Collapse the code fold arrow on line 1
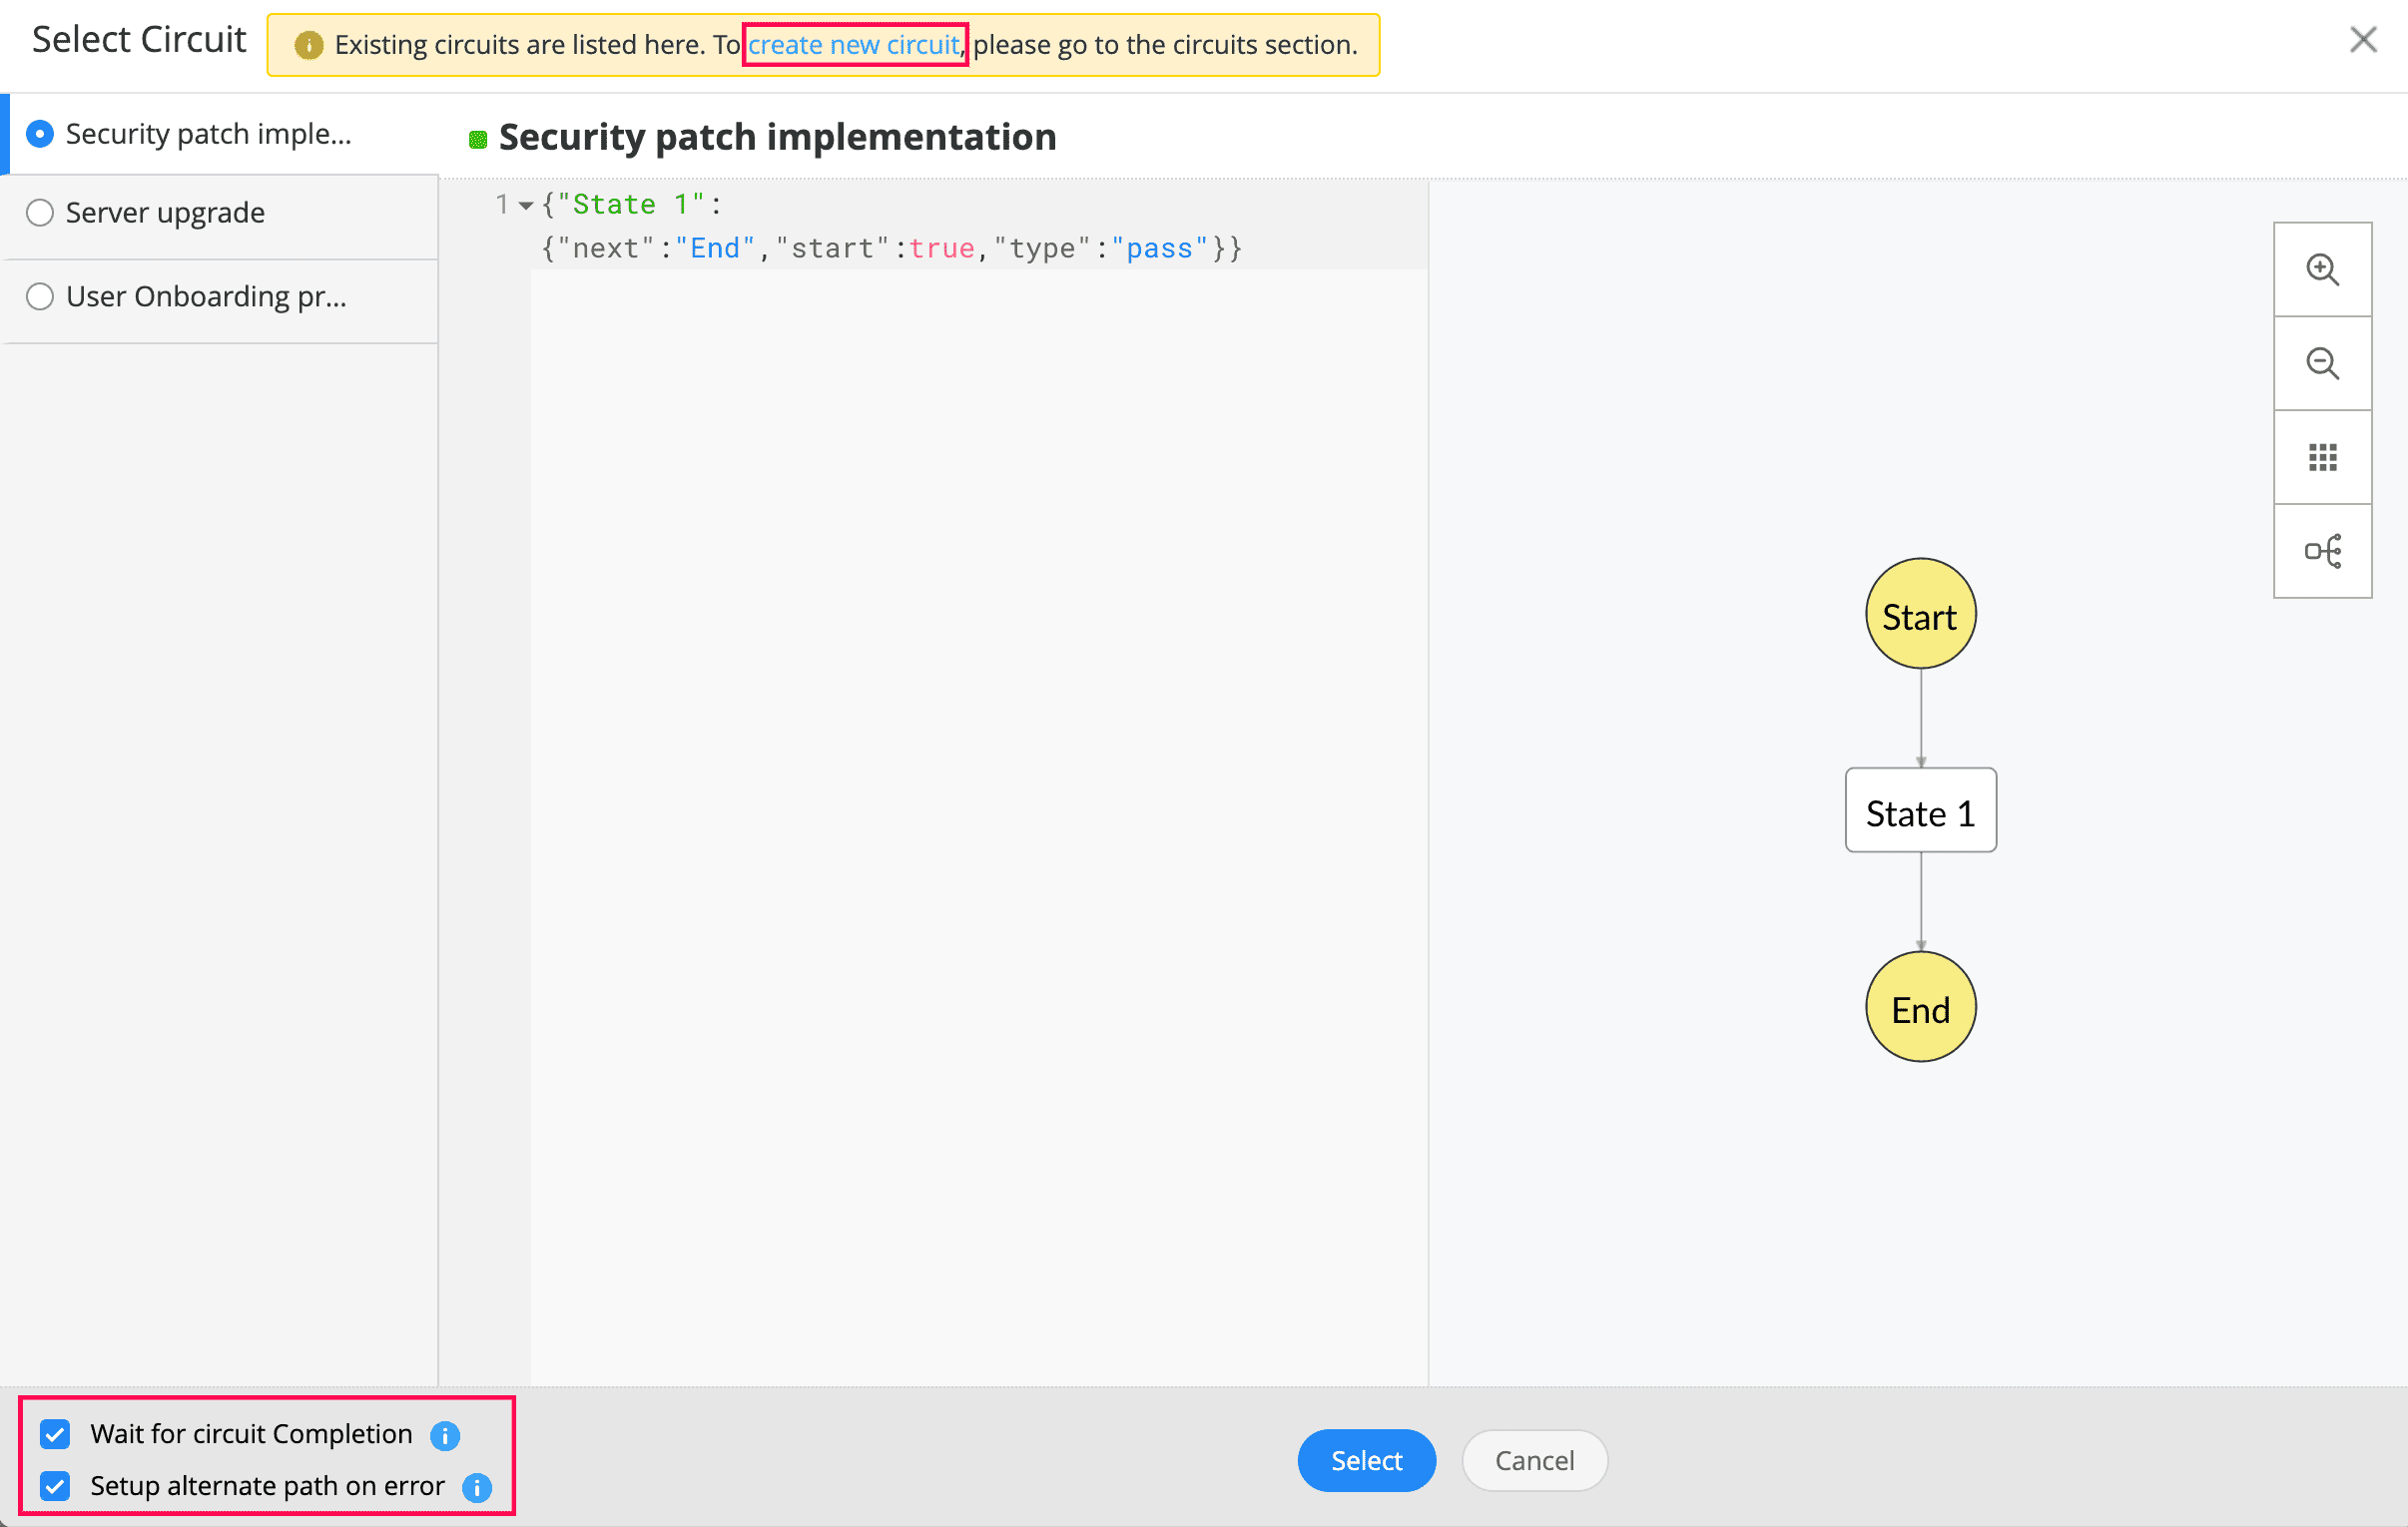 point(526,206)
